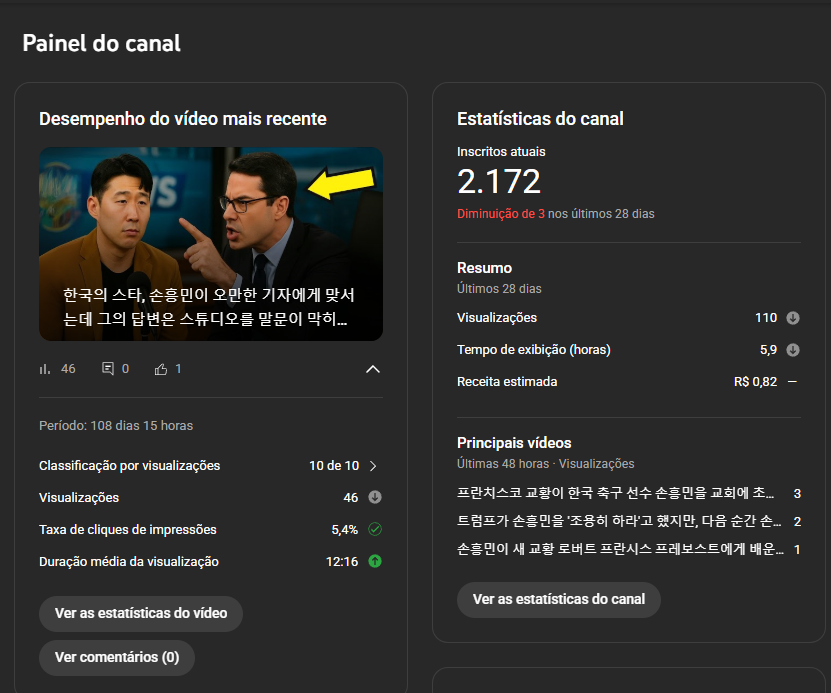
Task: Click 'Últimas 48 horas · Visualizações' subtitle
Action: click(545, 464)
